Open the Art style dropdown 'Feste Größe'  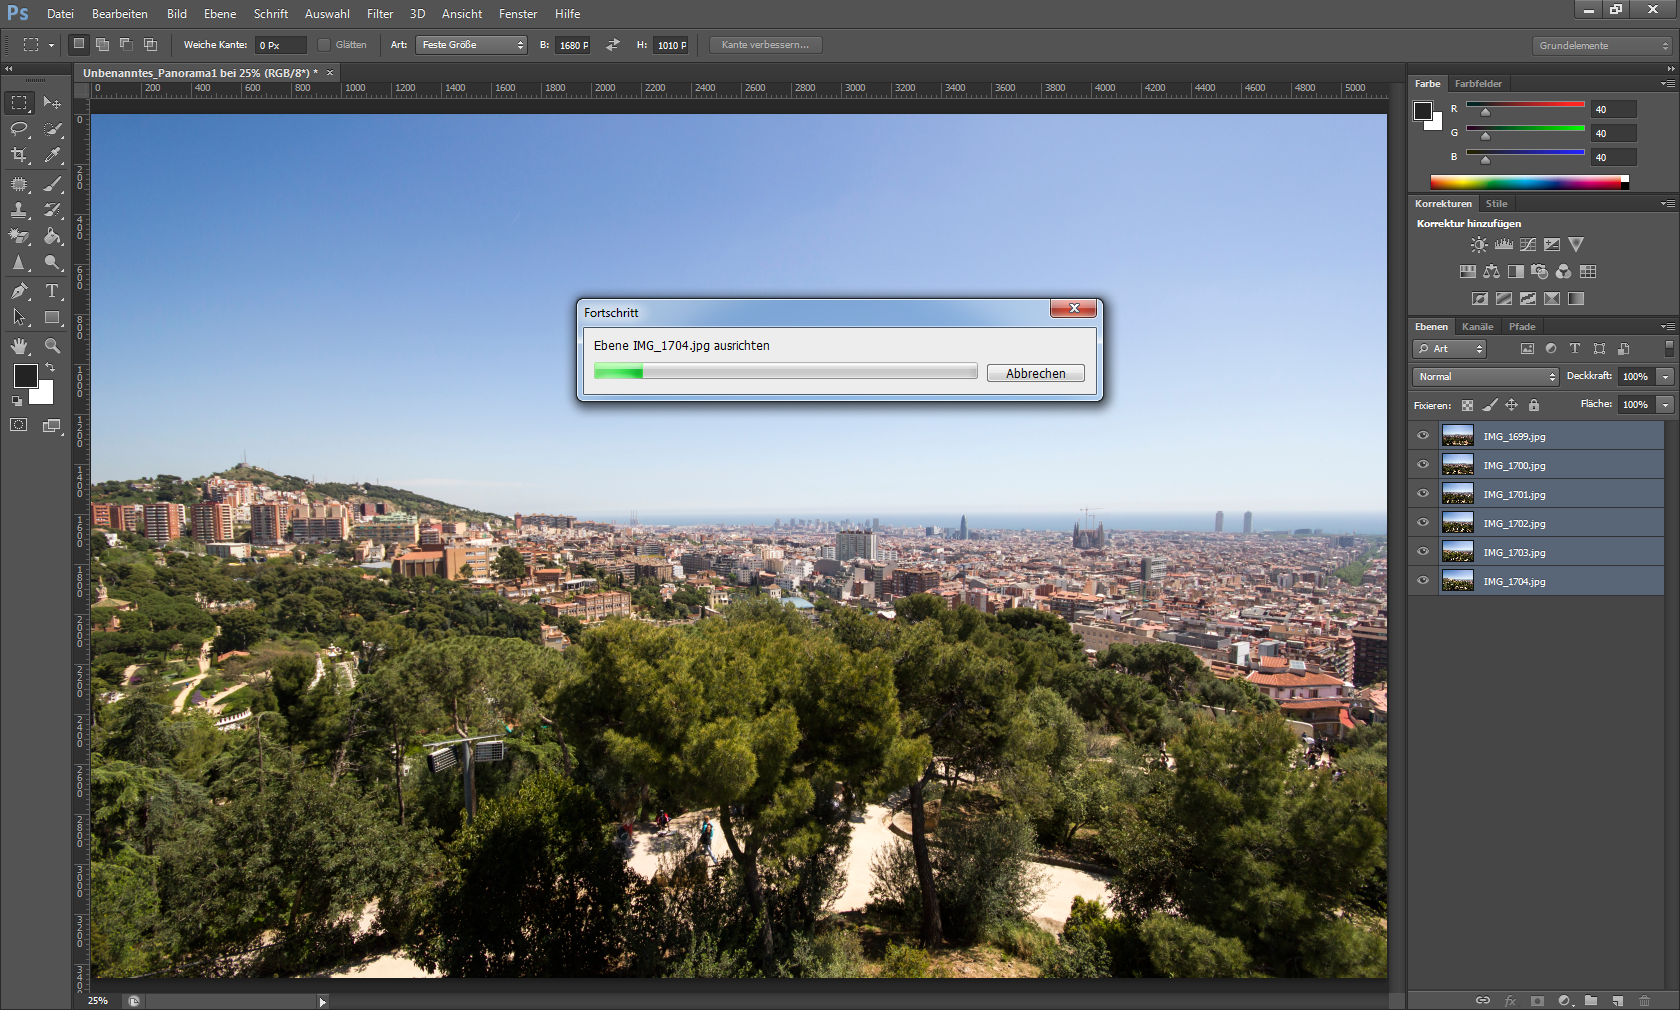[x=472, y=45]
